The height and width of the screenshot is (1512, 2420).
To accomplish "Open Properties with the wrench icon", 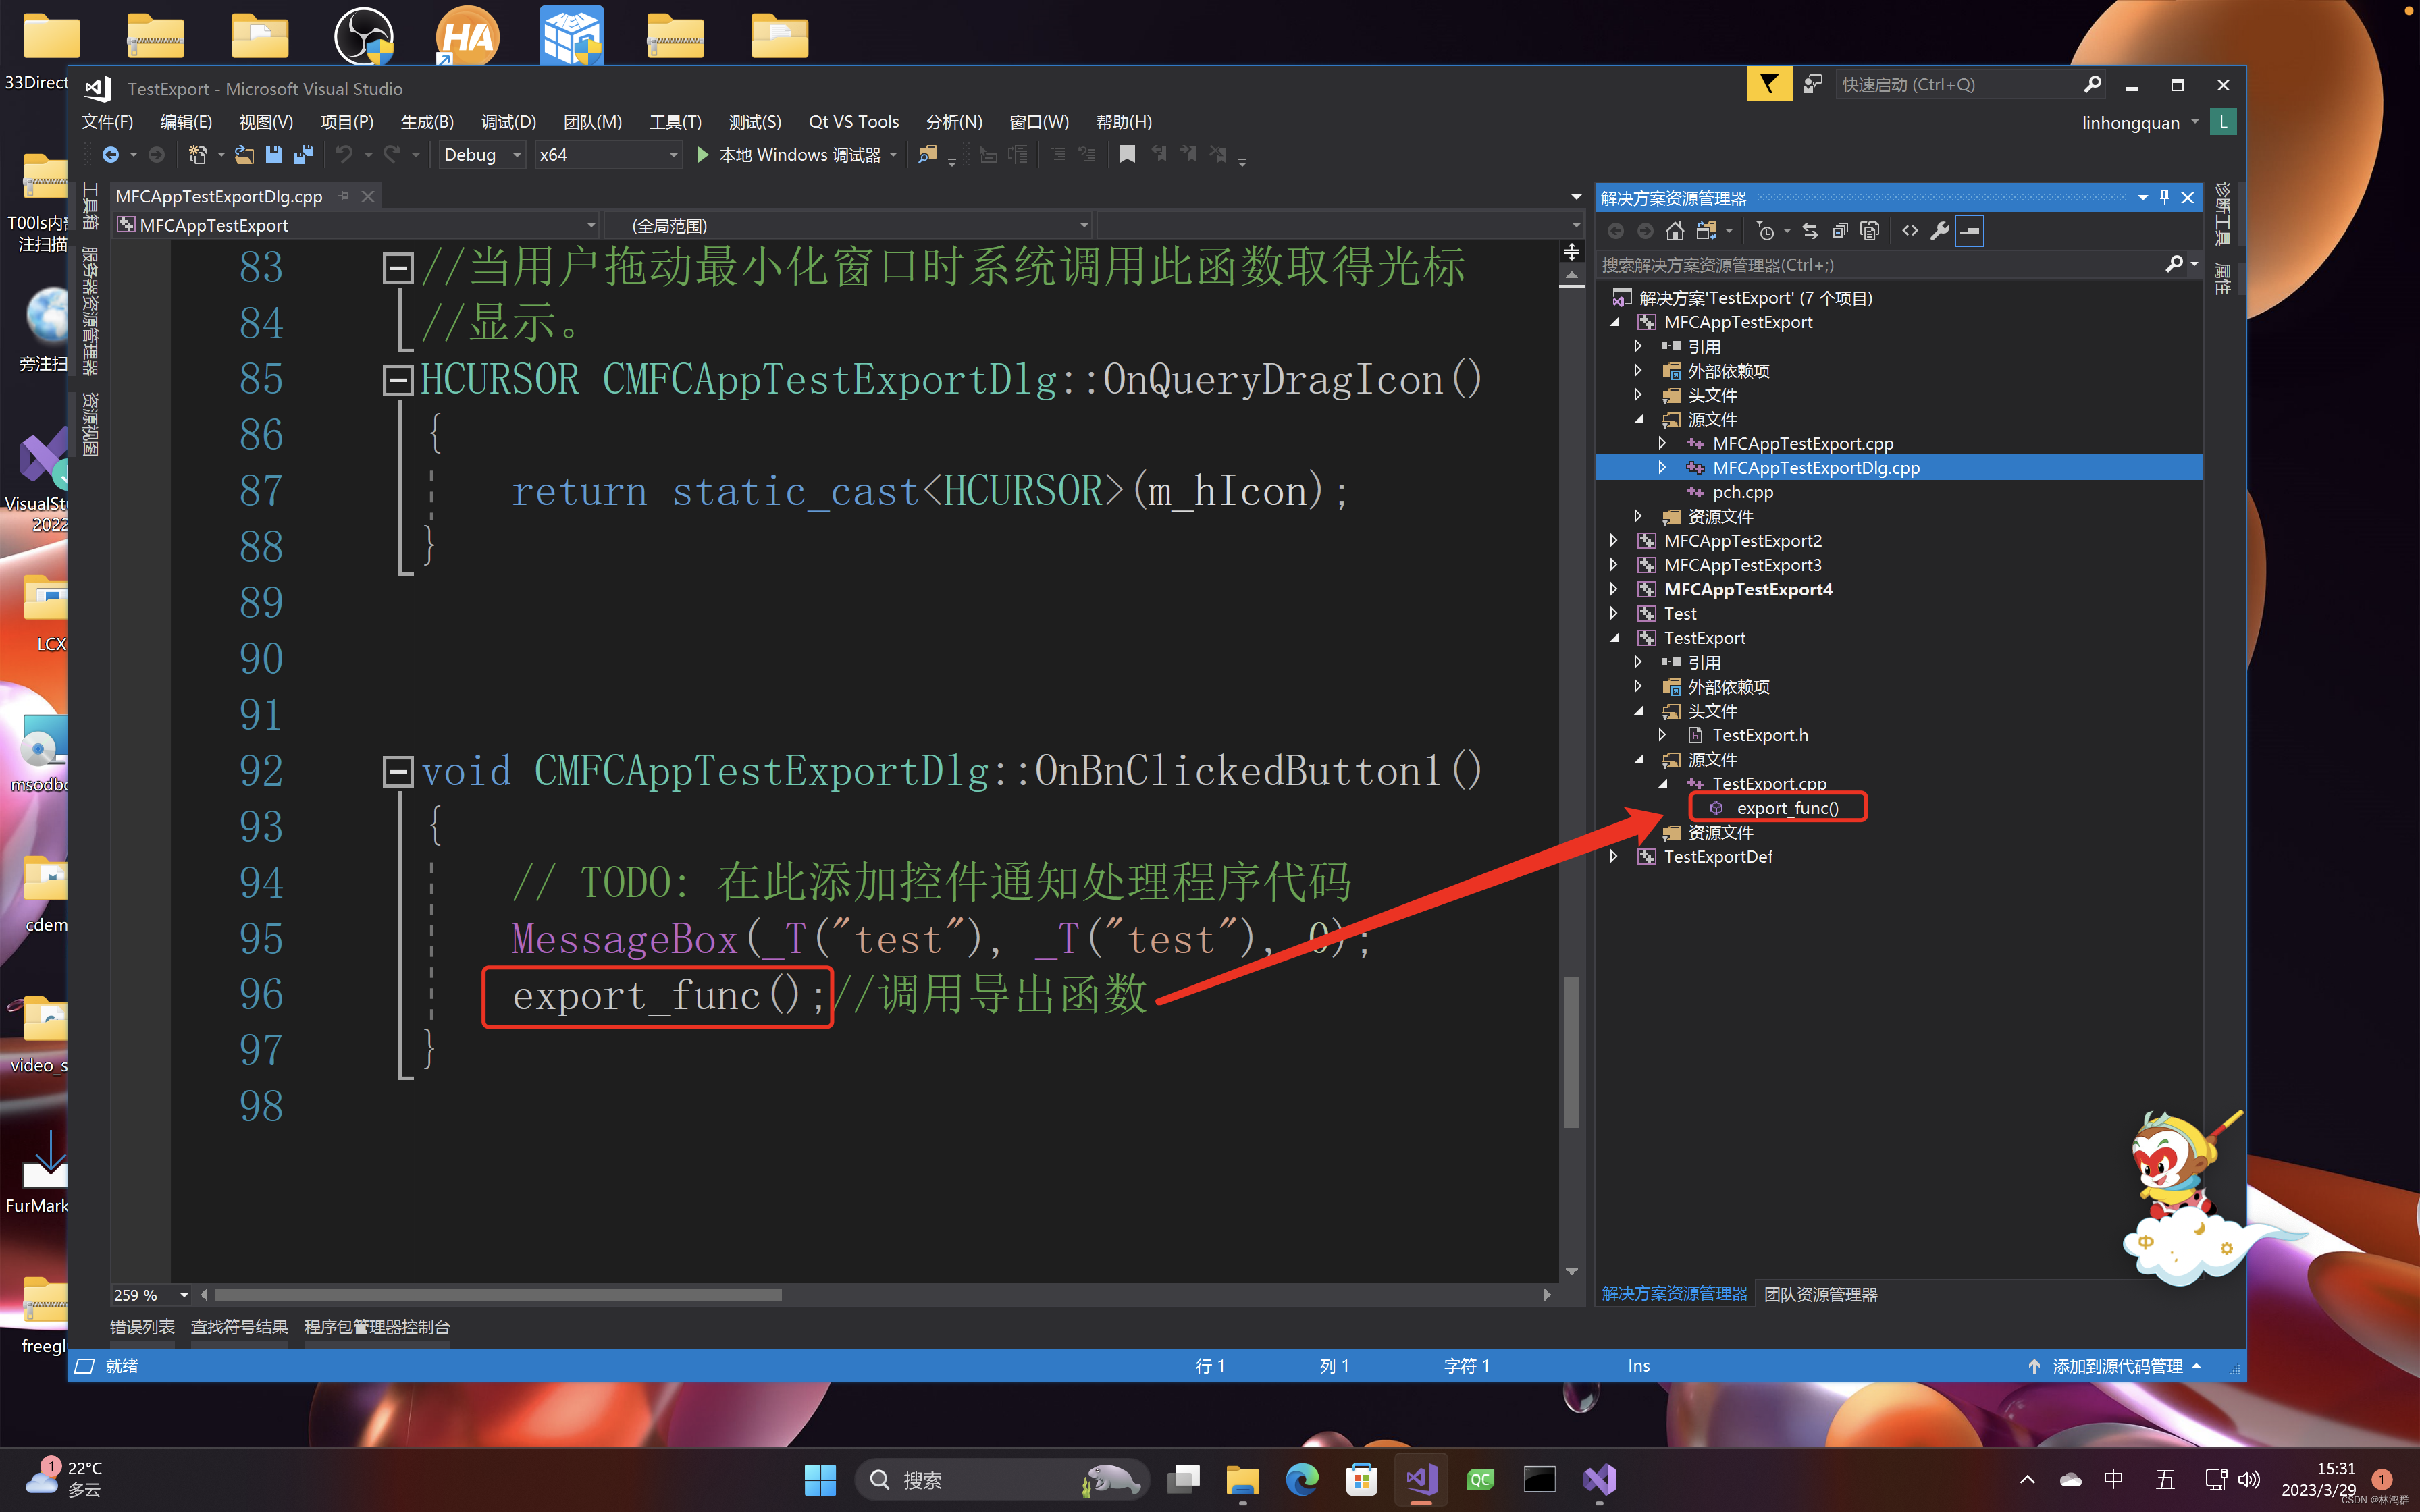I will 1940,231.
